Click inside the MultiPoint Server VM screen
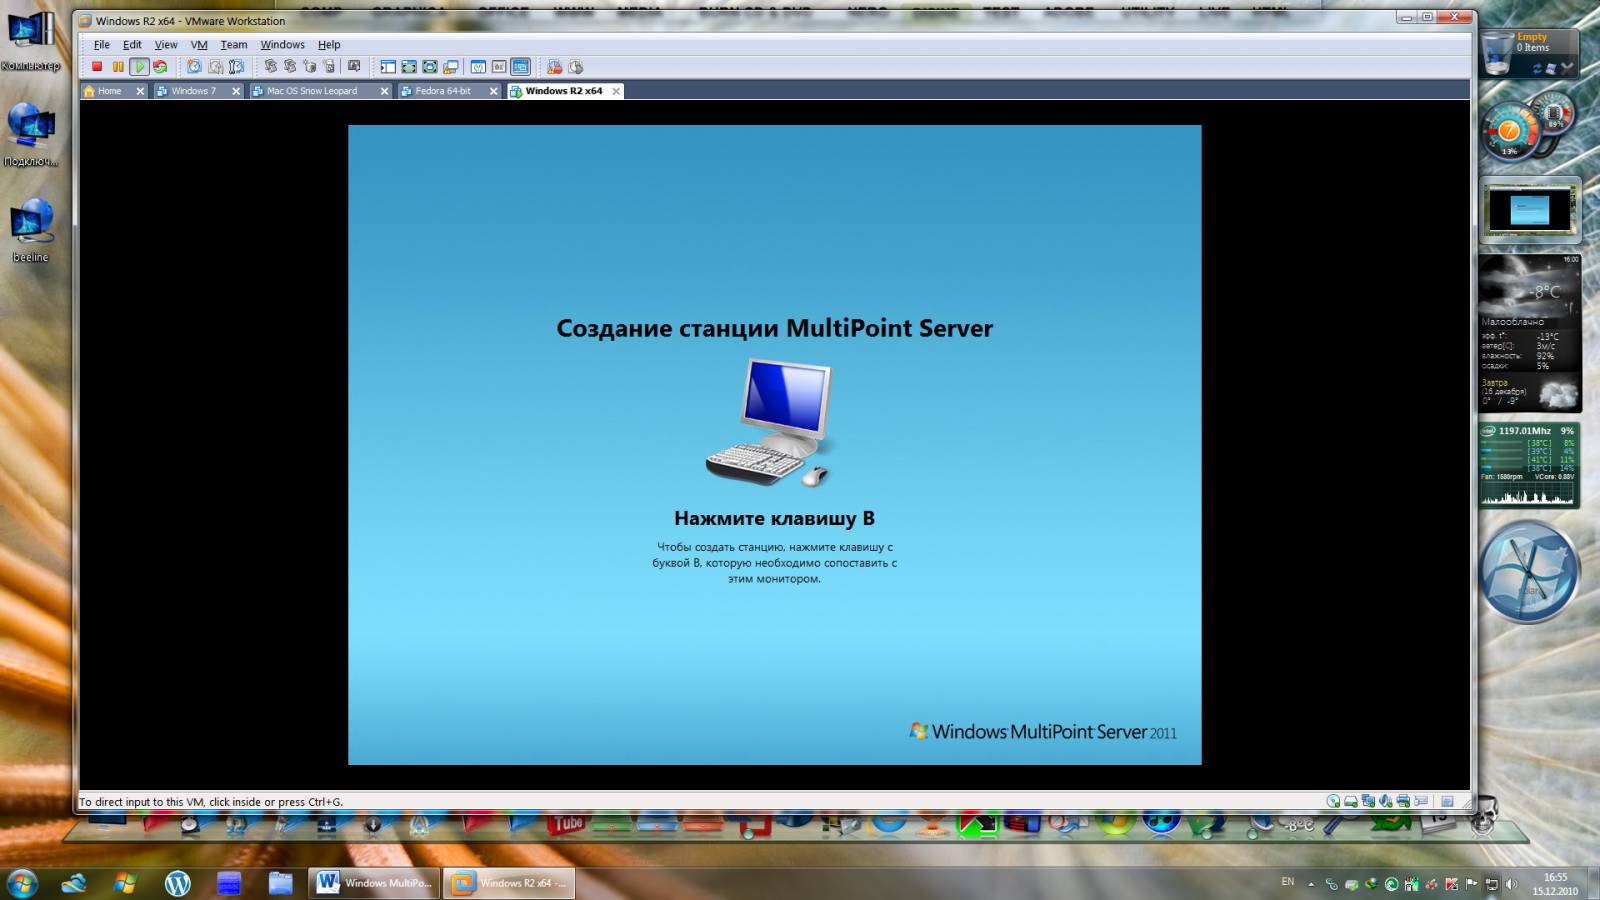1600x900 pixels. (774, 445)
